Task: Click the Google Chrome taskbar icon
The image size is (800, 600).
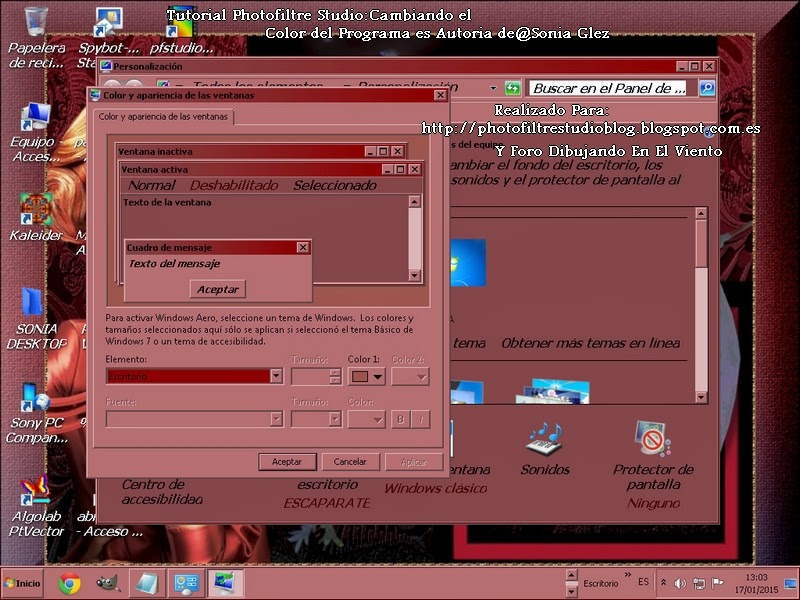Action: click(x=69, y=583)
